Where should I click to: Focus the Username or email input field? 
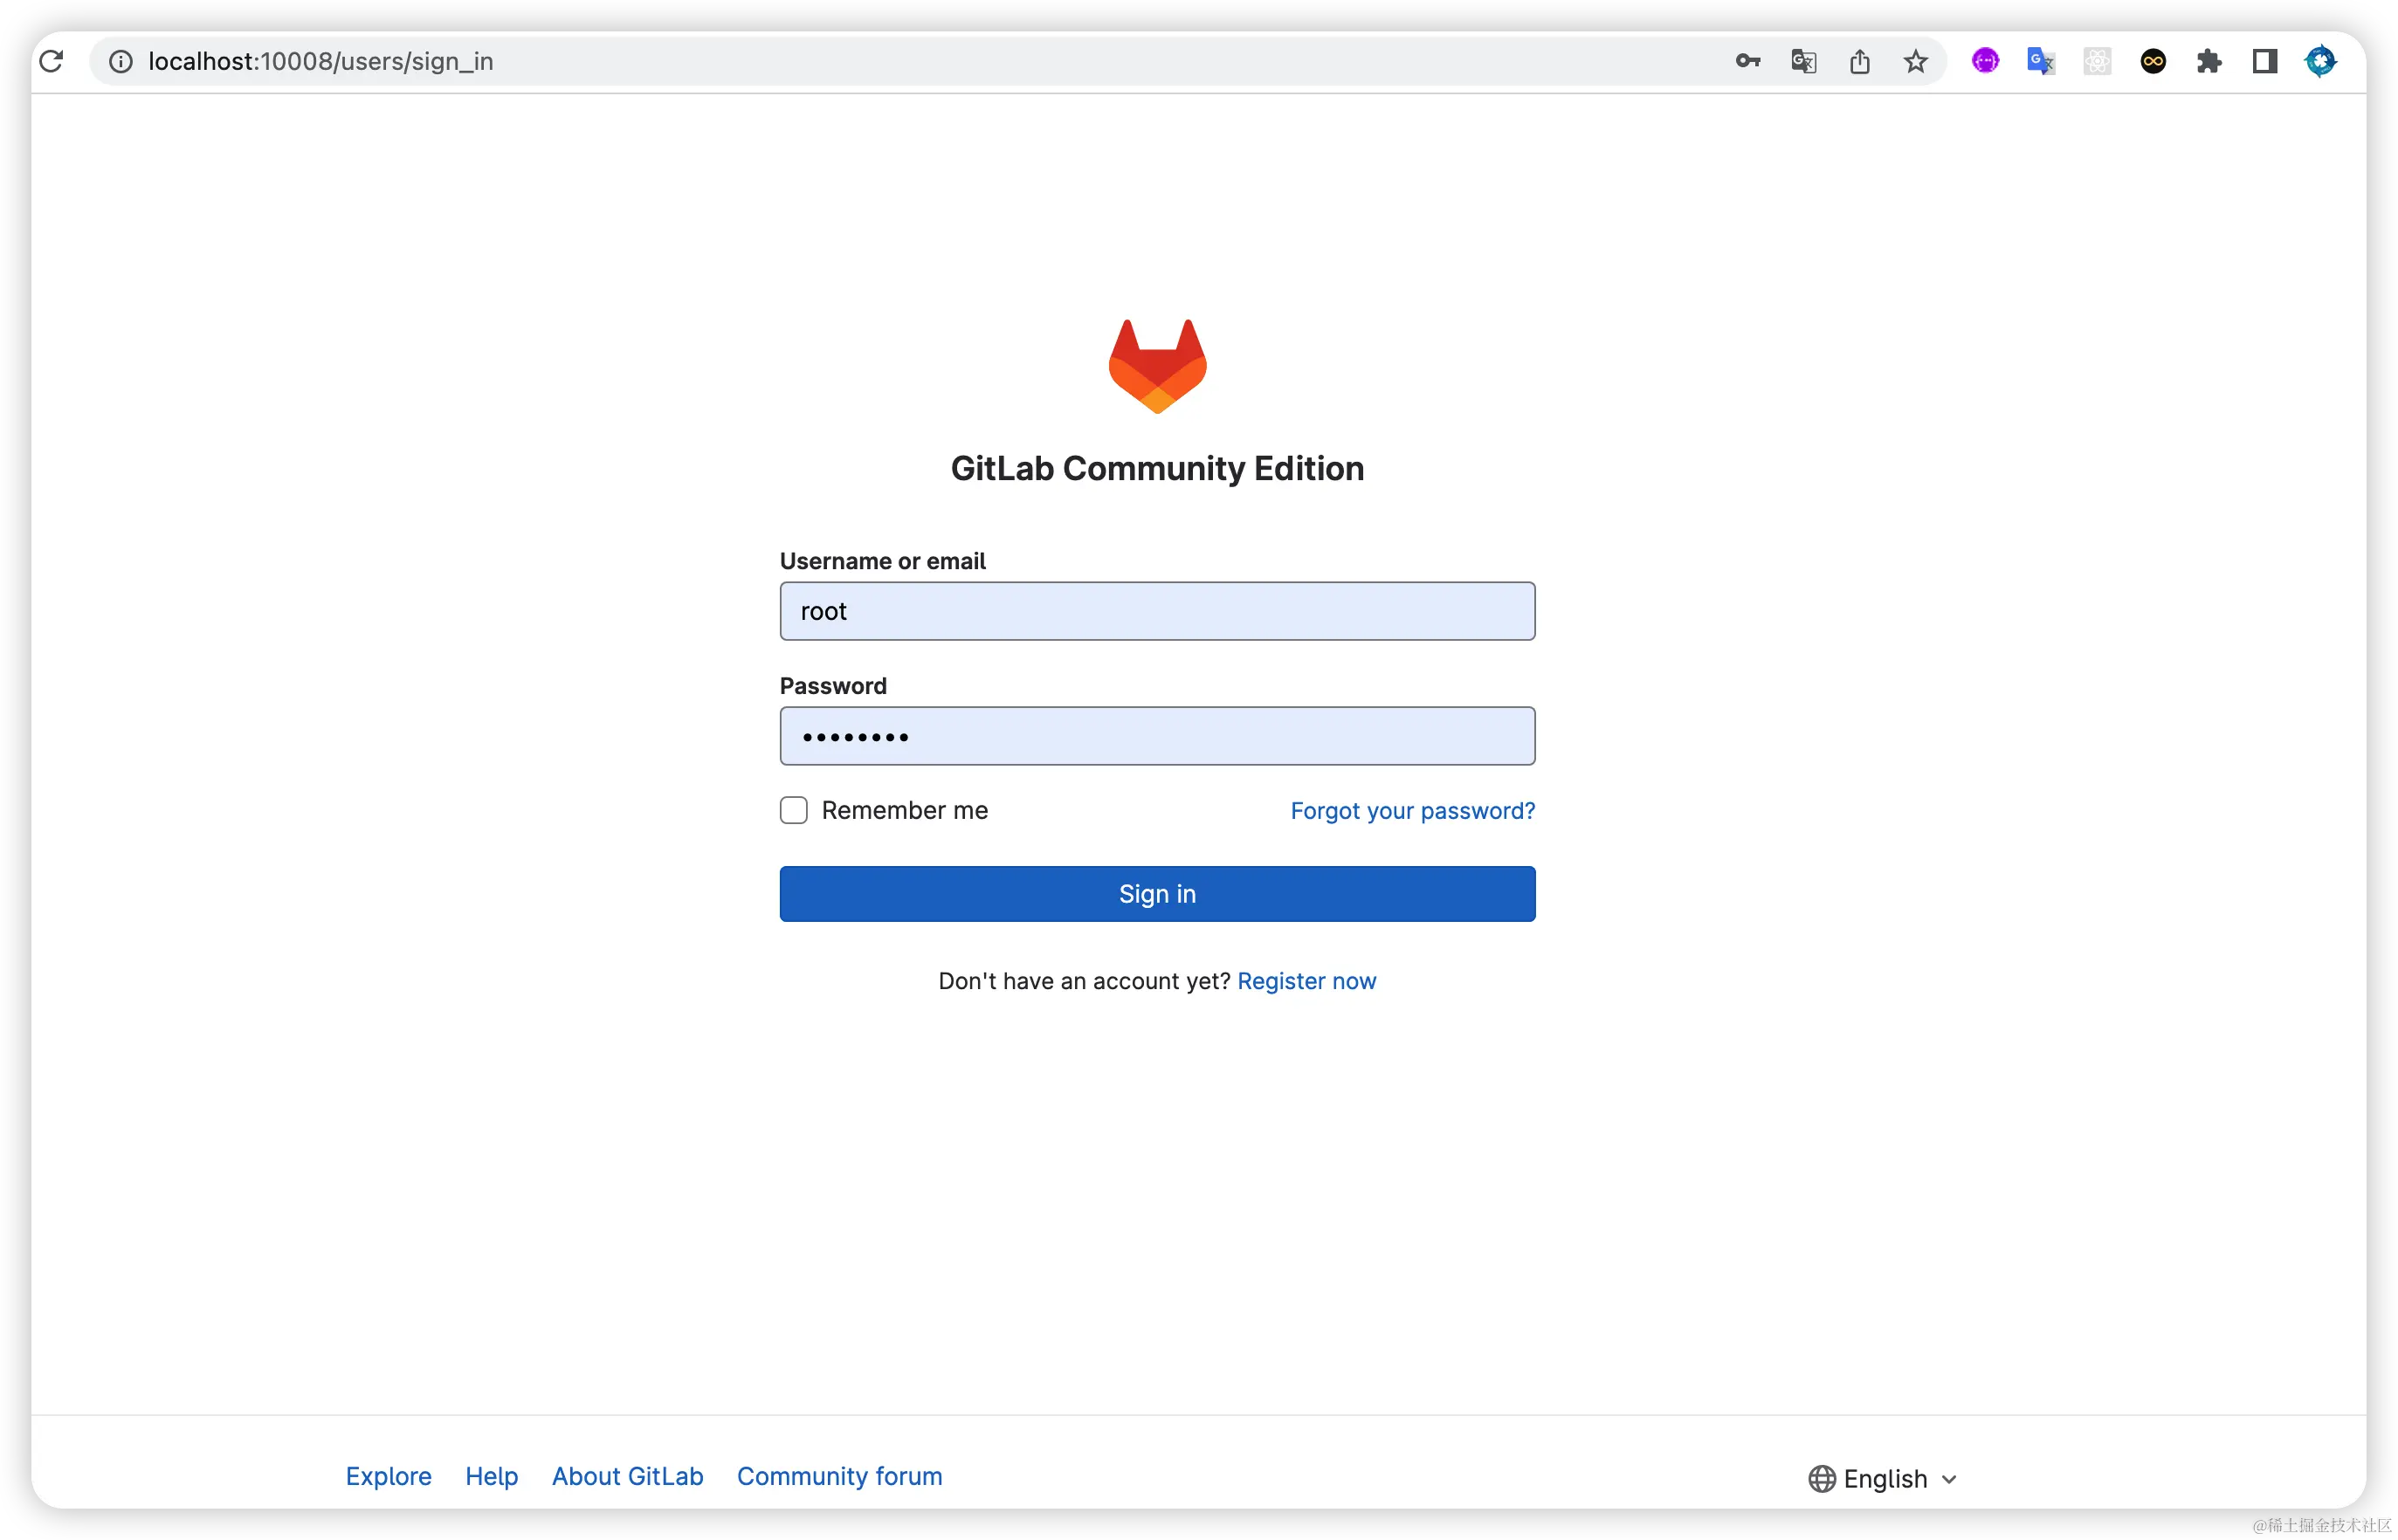[1157, 611]
